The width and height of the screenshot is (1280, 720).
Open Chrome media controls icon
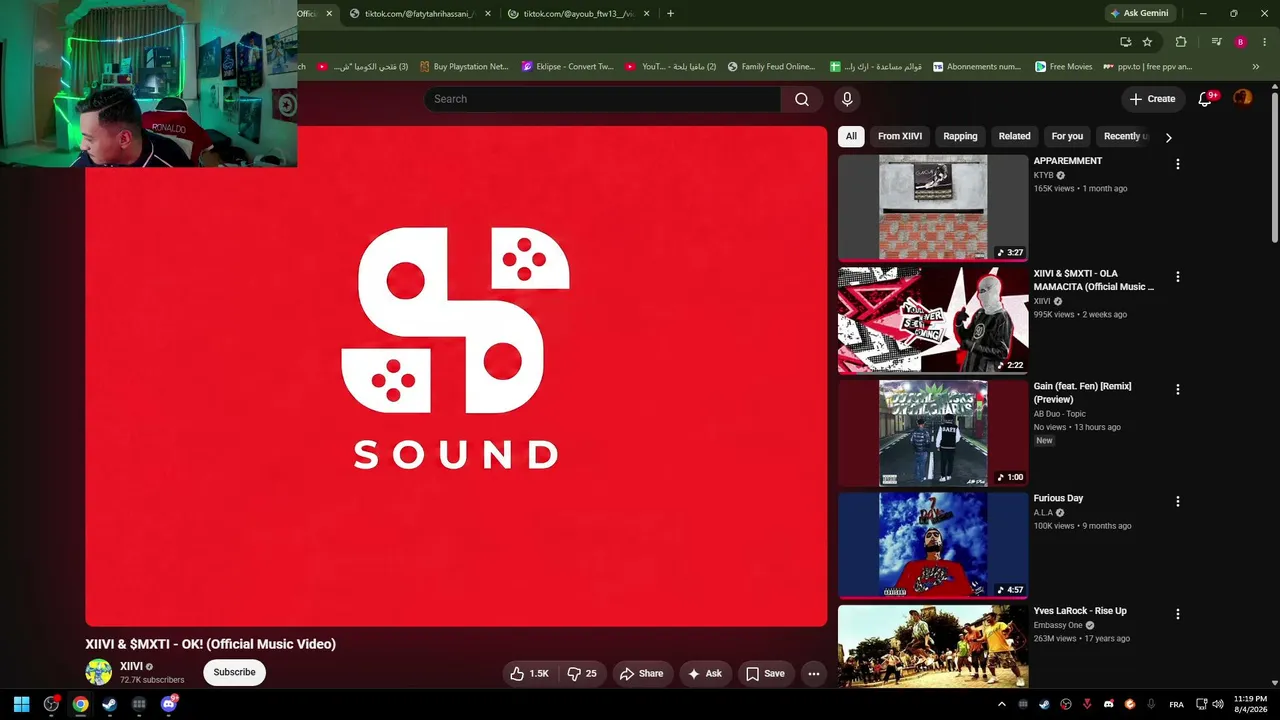(1216, 42)
